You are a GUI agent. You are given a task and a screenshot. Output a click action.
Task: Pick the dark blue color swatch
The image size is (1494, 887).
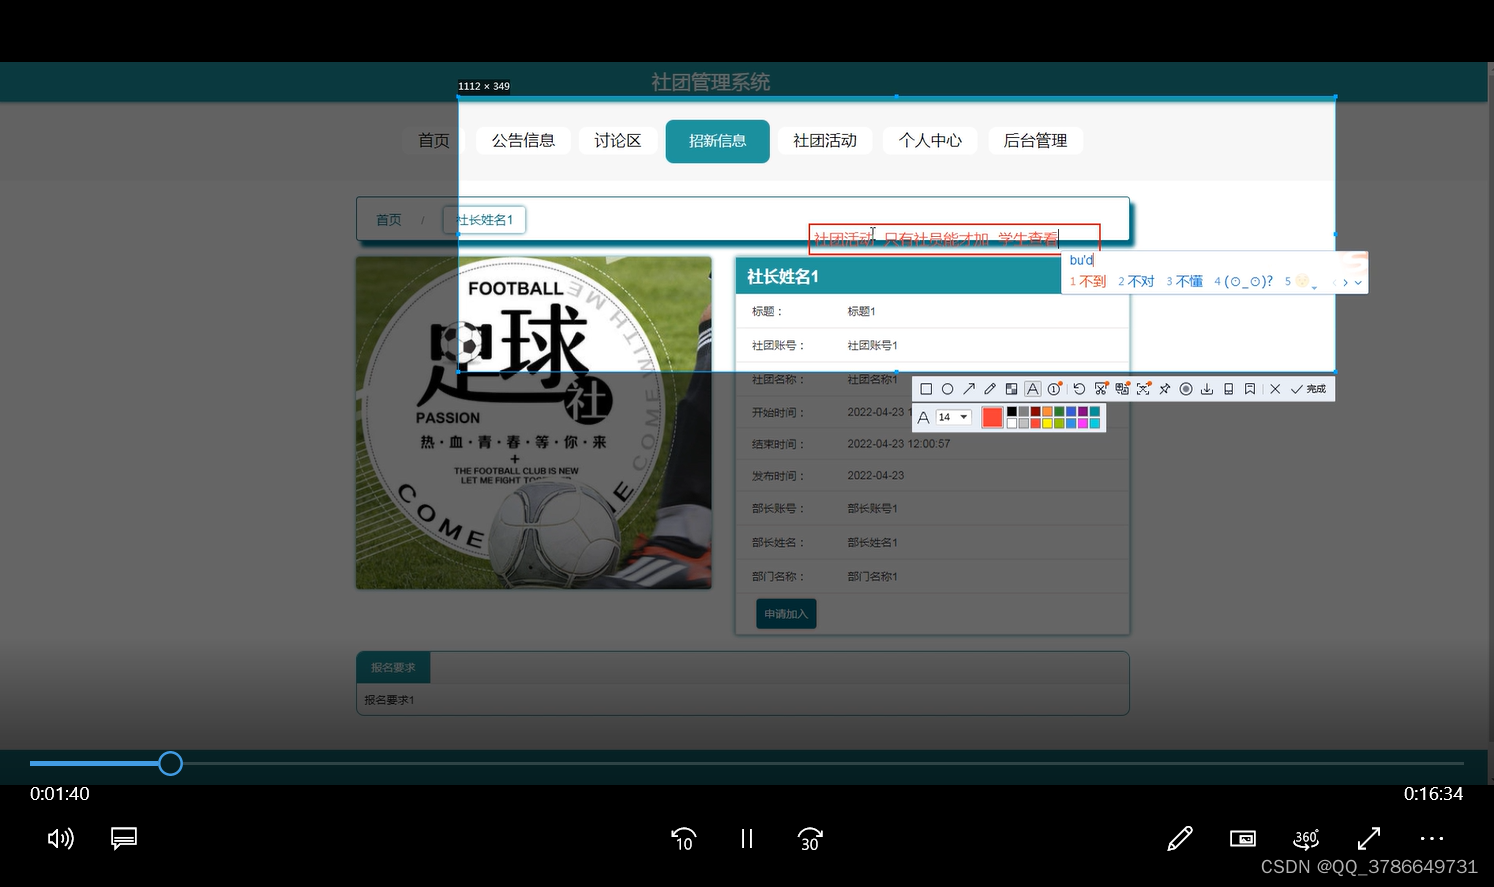click(x=1071, y=411)
